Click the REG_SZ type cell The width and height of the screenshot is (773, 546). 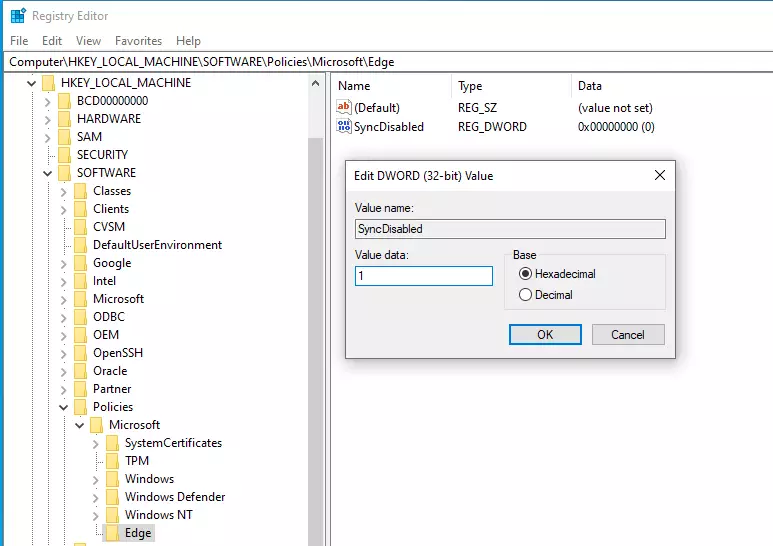pos(477,107)
